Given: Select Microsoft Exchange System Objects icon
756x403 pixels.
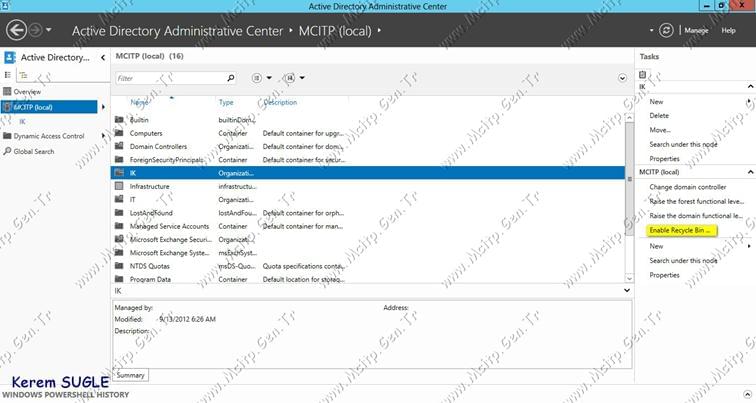Looking at the screenshot, I should [119, 252].
